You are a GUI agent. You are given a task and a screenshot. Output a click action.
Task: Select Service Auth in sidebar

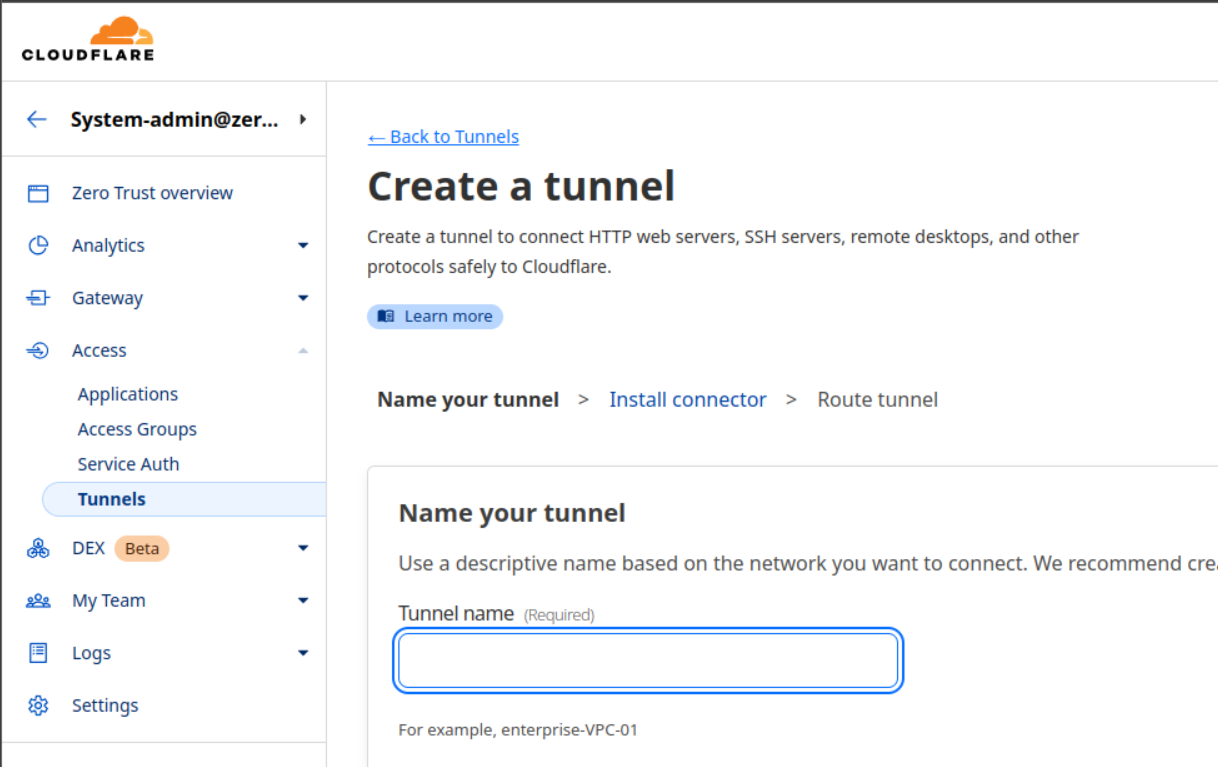pyautogui.click(x=128, y=464)
